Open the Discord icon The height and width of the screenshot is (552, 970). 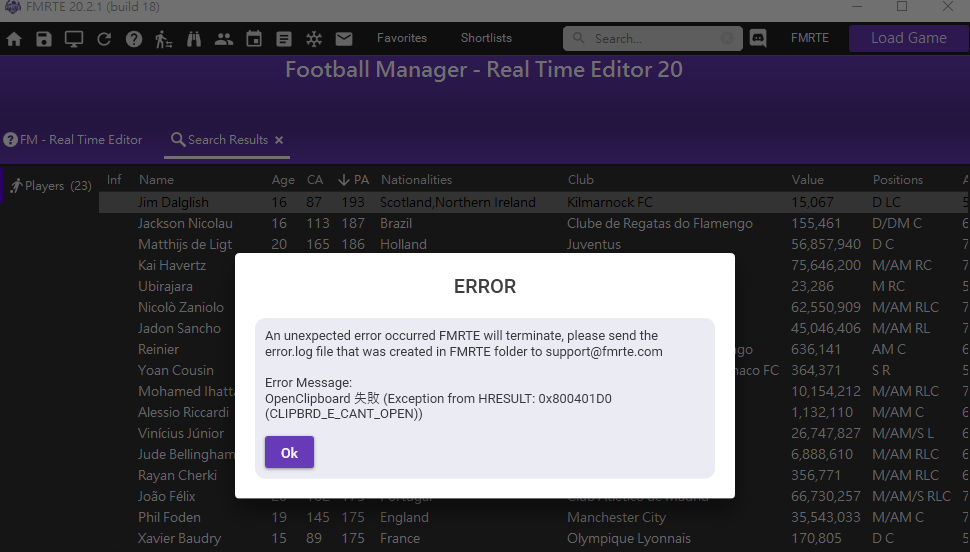tap(758, 38)
